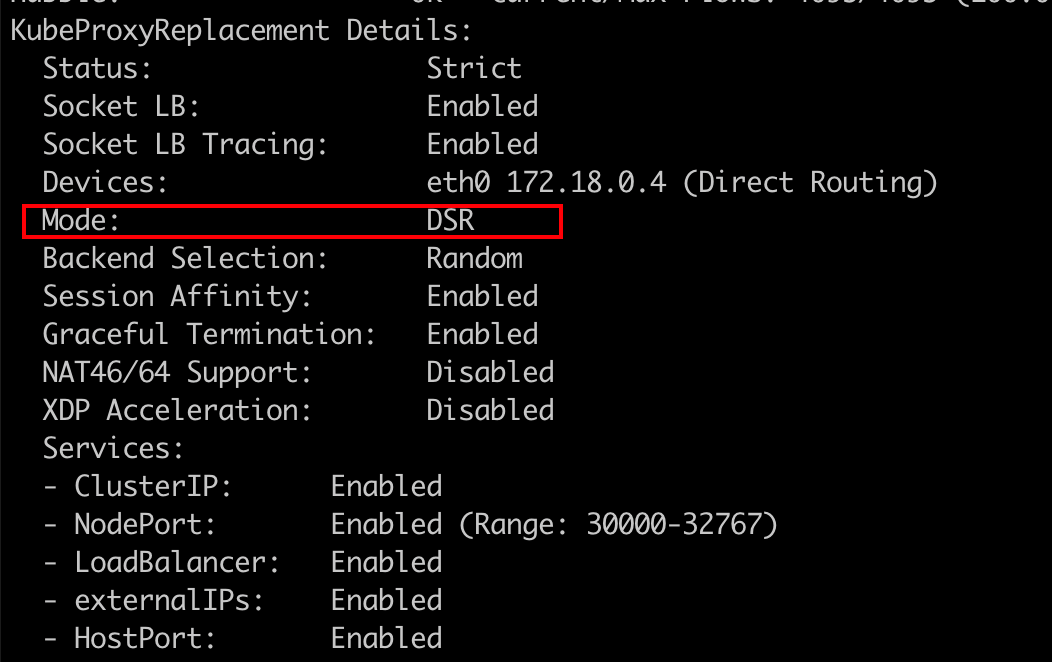Click the Mode label in highlighted row

[x=82, y=220]
